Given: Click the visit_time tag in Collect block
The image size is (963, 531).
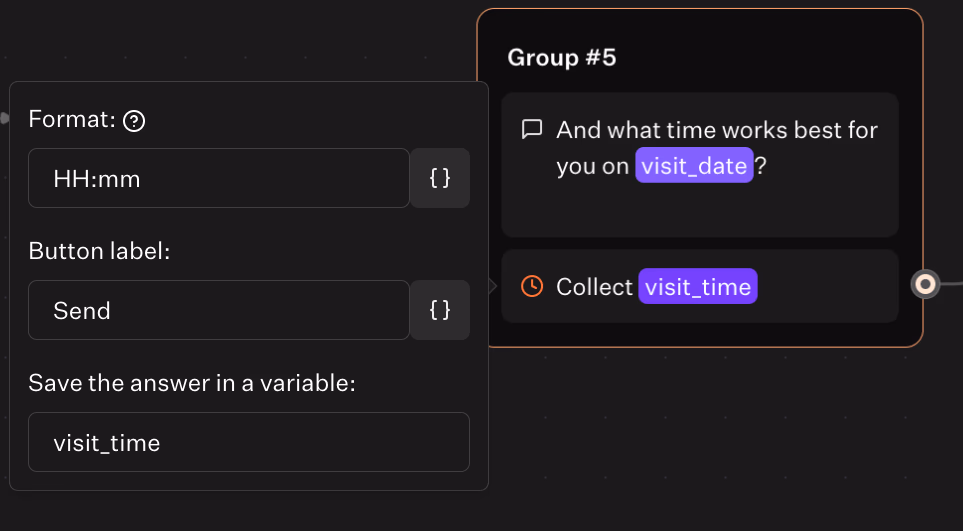Looking at the screenshot, I should pyautogui.click(x=698, y=287).
